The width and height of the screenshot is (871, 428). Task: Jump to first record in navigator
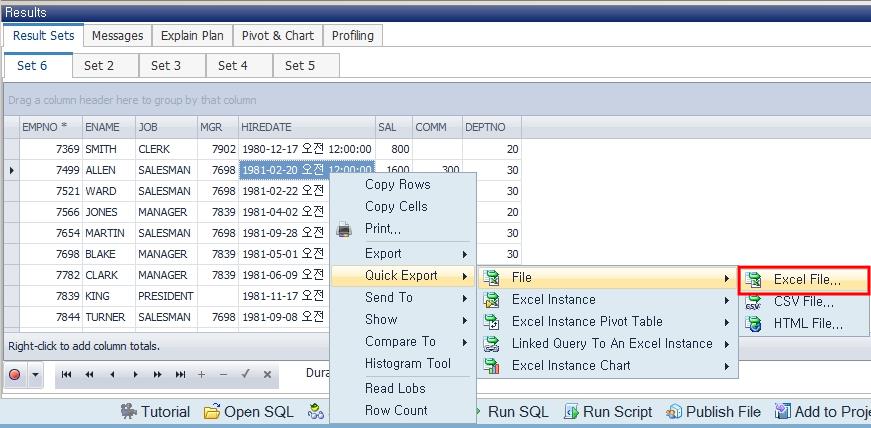point(66,375)
